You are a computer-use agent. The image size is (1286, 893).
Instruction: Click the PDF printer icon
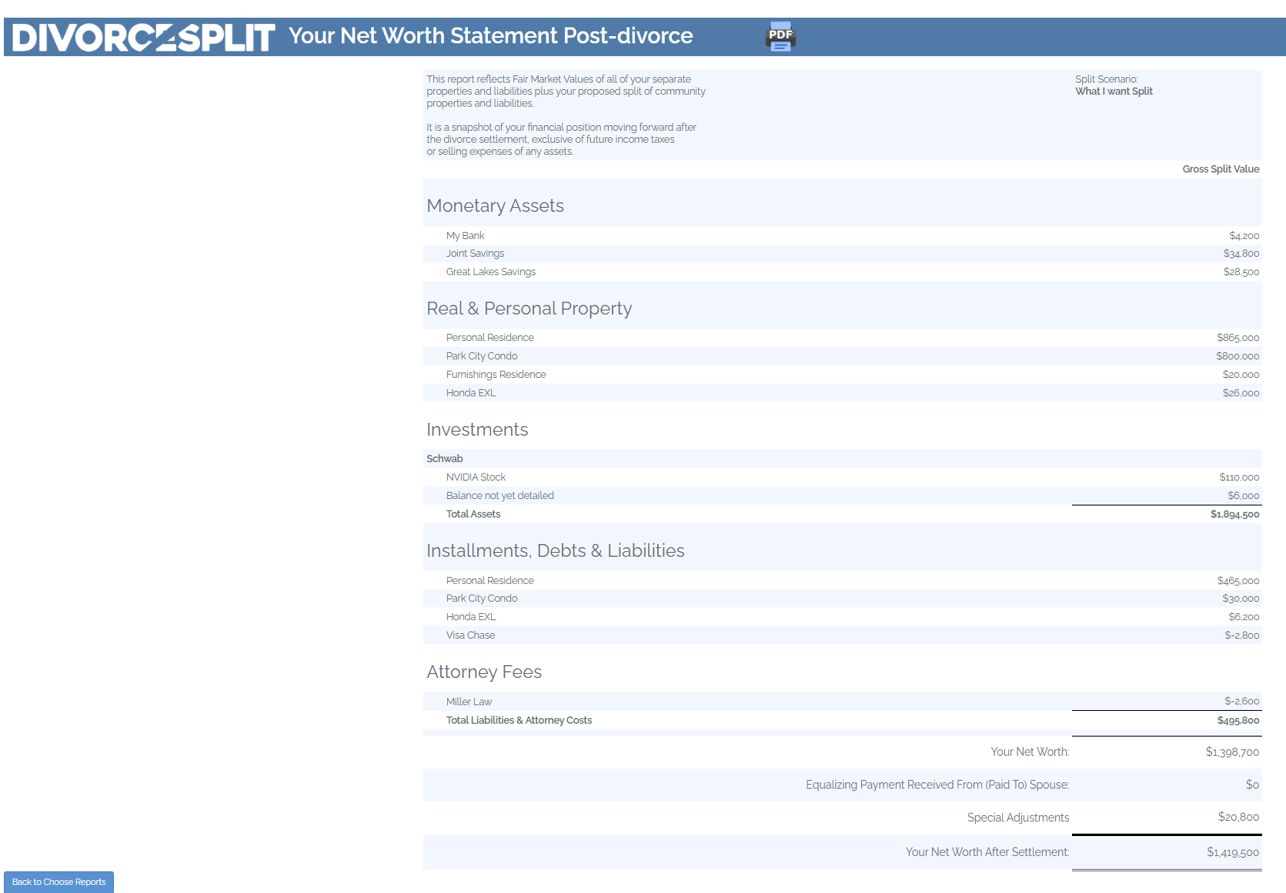coord(780,37)
